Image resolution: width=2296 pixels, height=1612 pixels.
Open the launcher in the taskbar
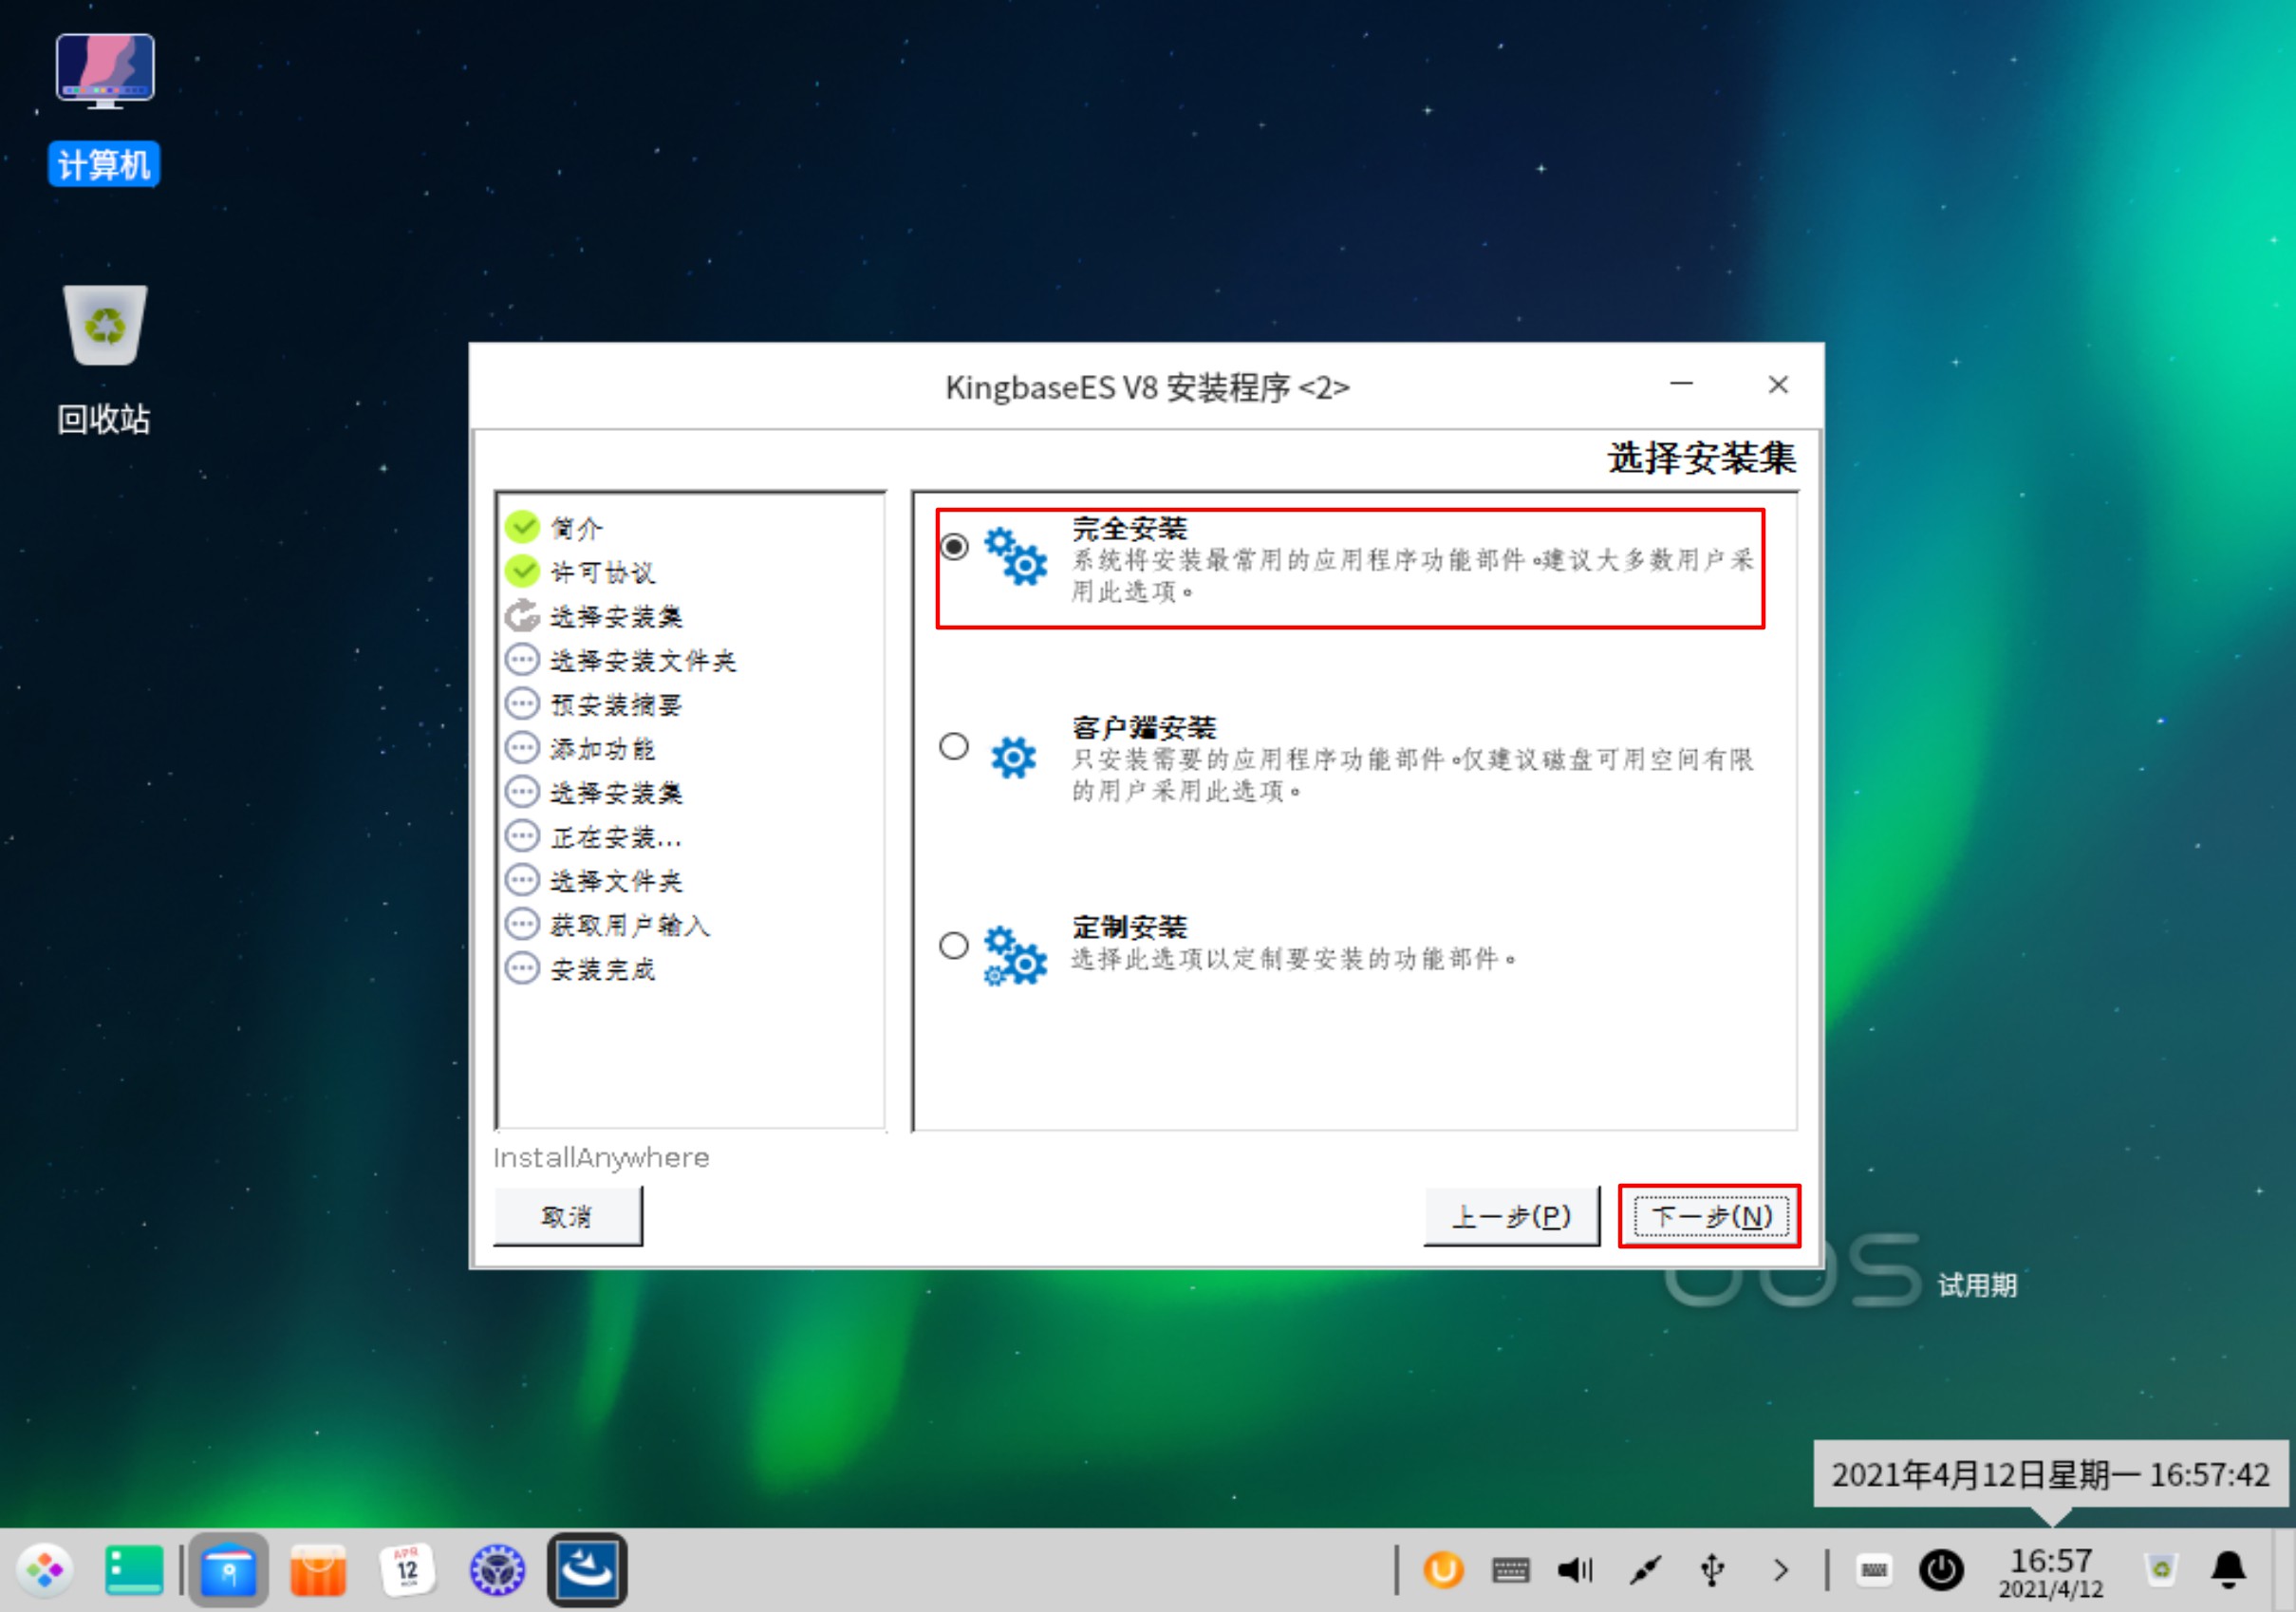tap(44, 1570)
